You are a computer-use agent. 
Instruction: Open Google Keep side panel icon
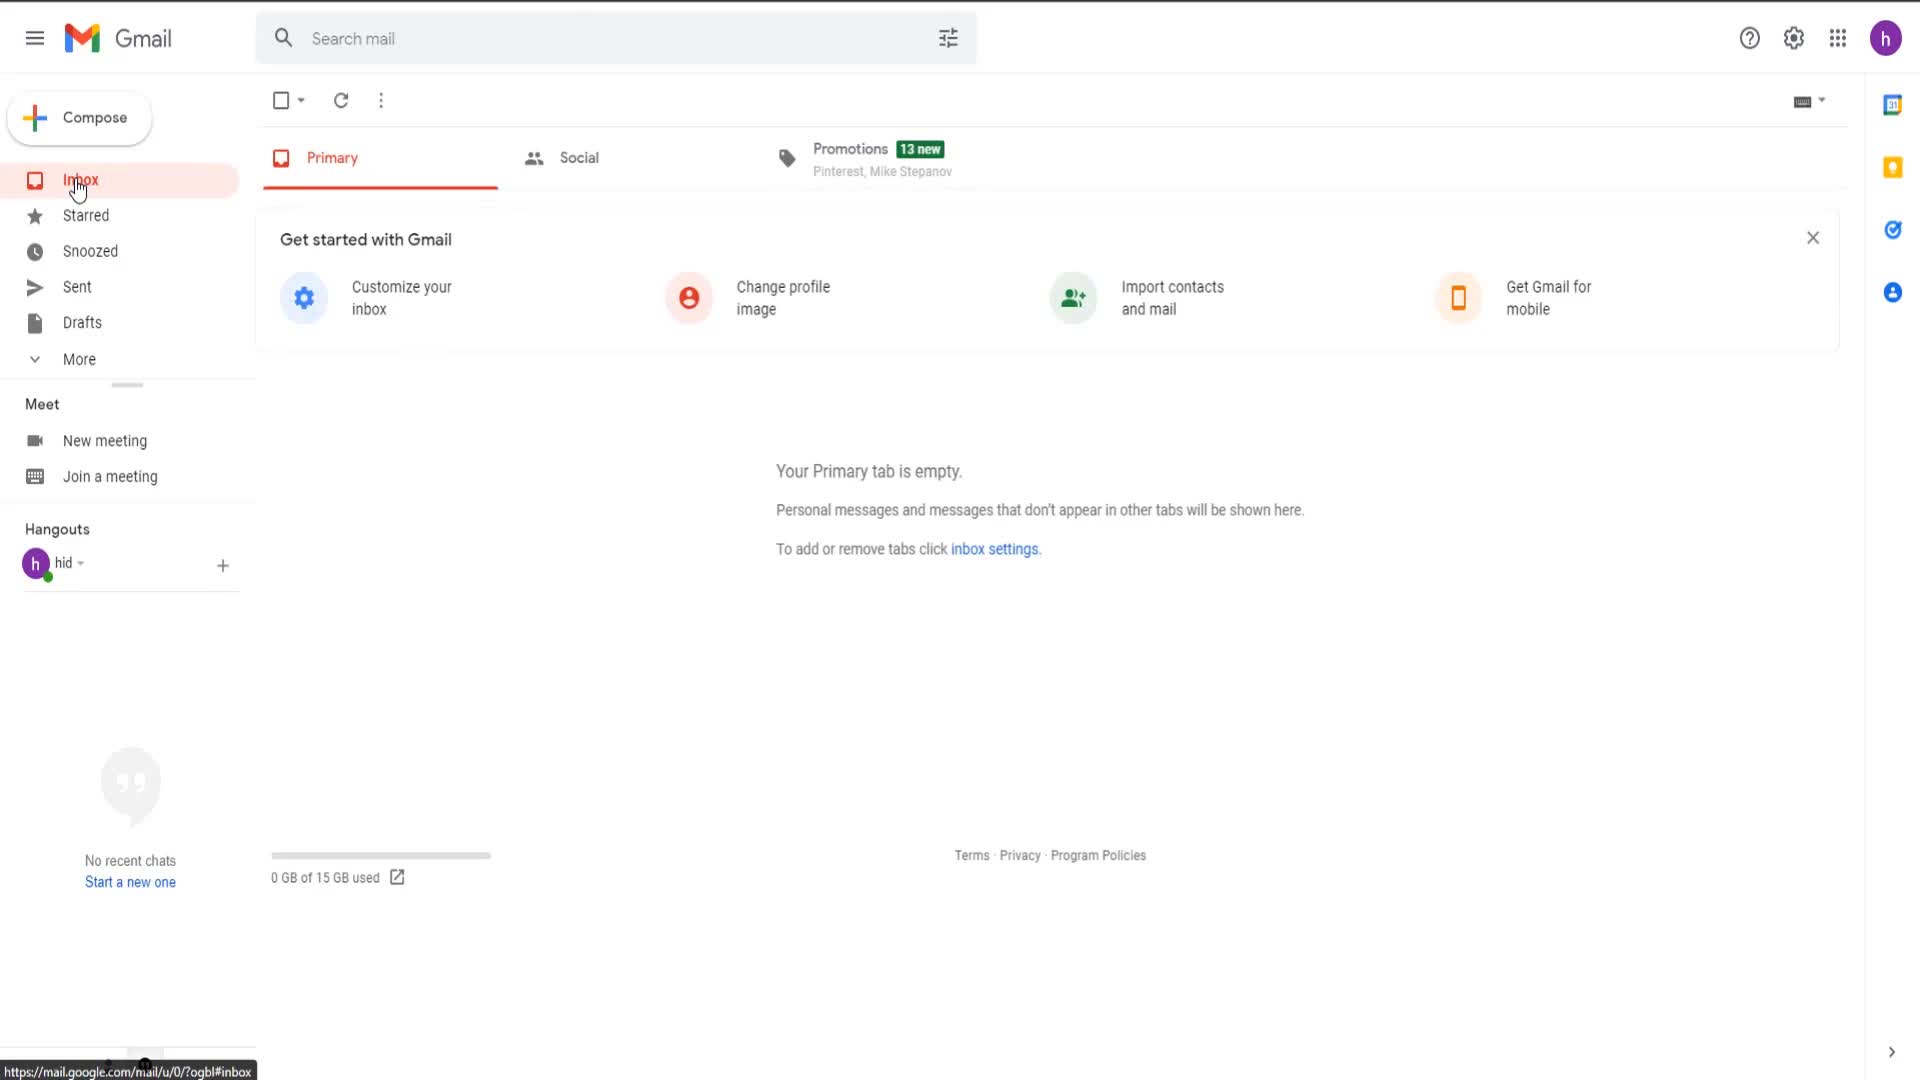pos(1892,167)
